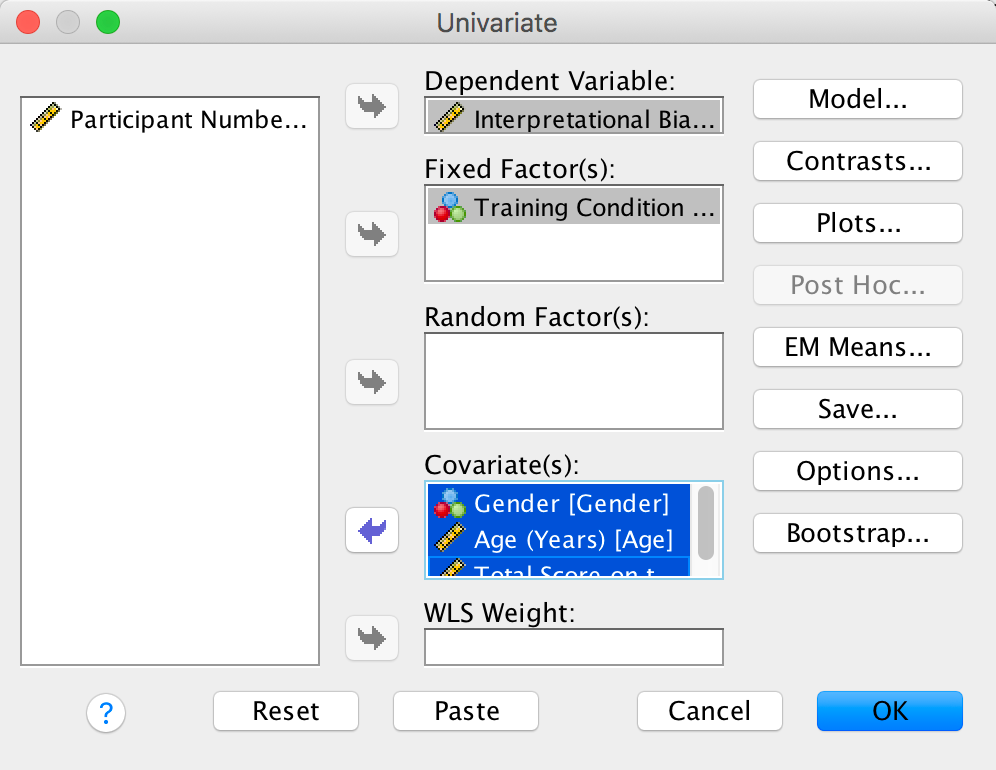This screenshot has width=996, height=770.
Task: Click the blue arrow to remove covariates
Action: [x=372, y=531]
